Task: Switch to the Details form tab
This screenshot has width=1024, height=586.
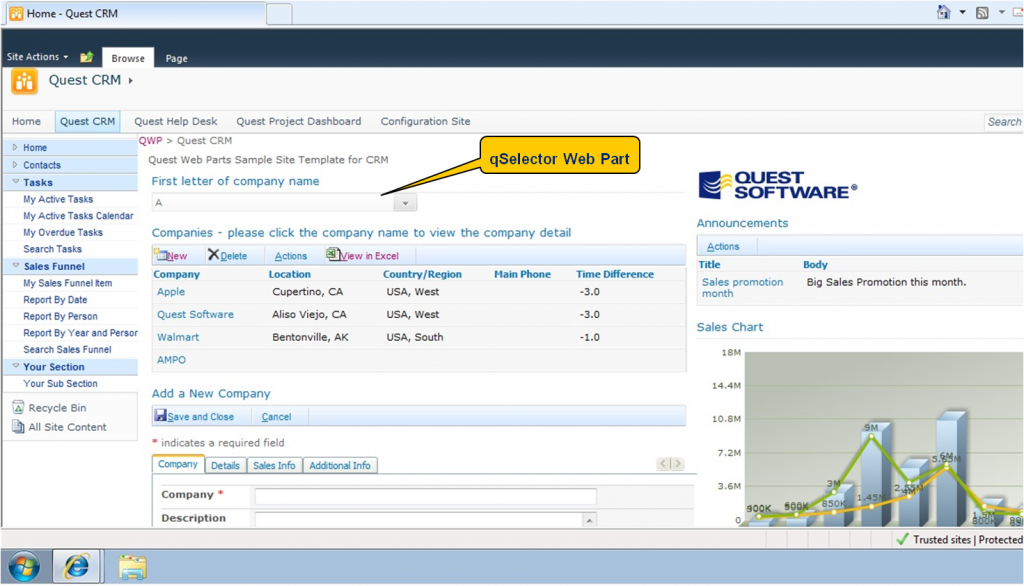Action: tap(225, 465)
